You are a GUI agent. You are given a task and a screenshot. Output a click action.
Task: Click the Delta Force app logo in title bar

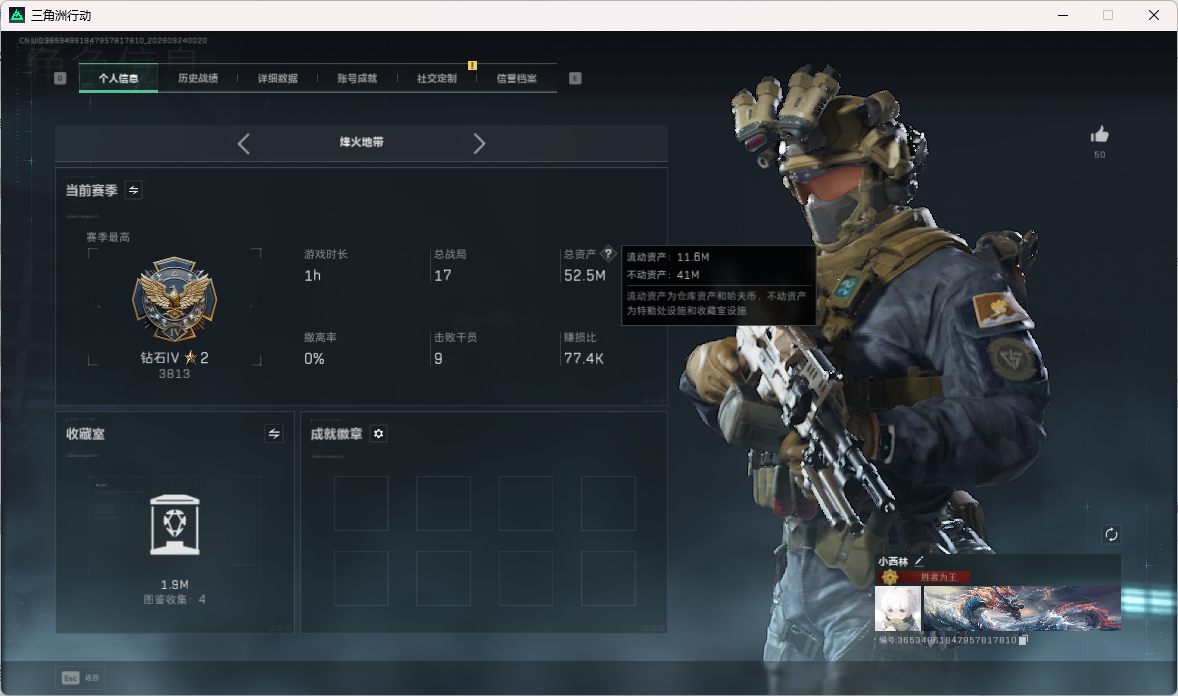tap(17, 15)
